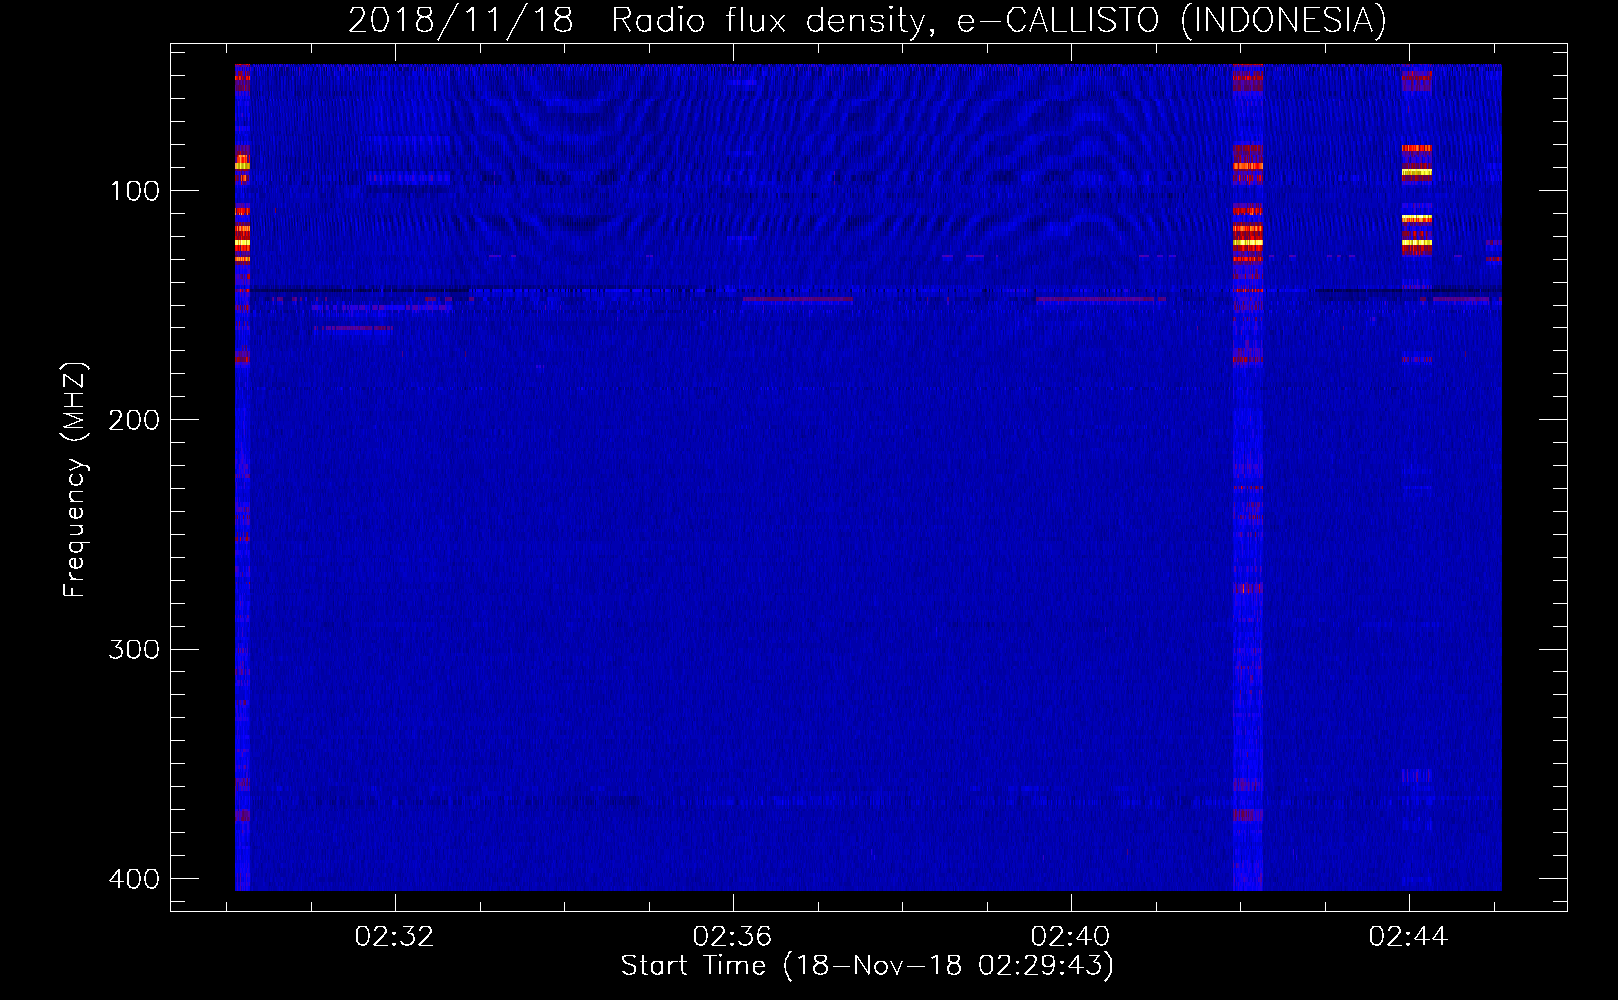1618x1000 pixels.
Task: Click the 02:40 time tick label
Action: (x=1071, y=937)
